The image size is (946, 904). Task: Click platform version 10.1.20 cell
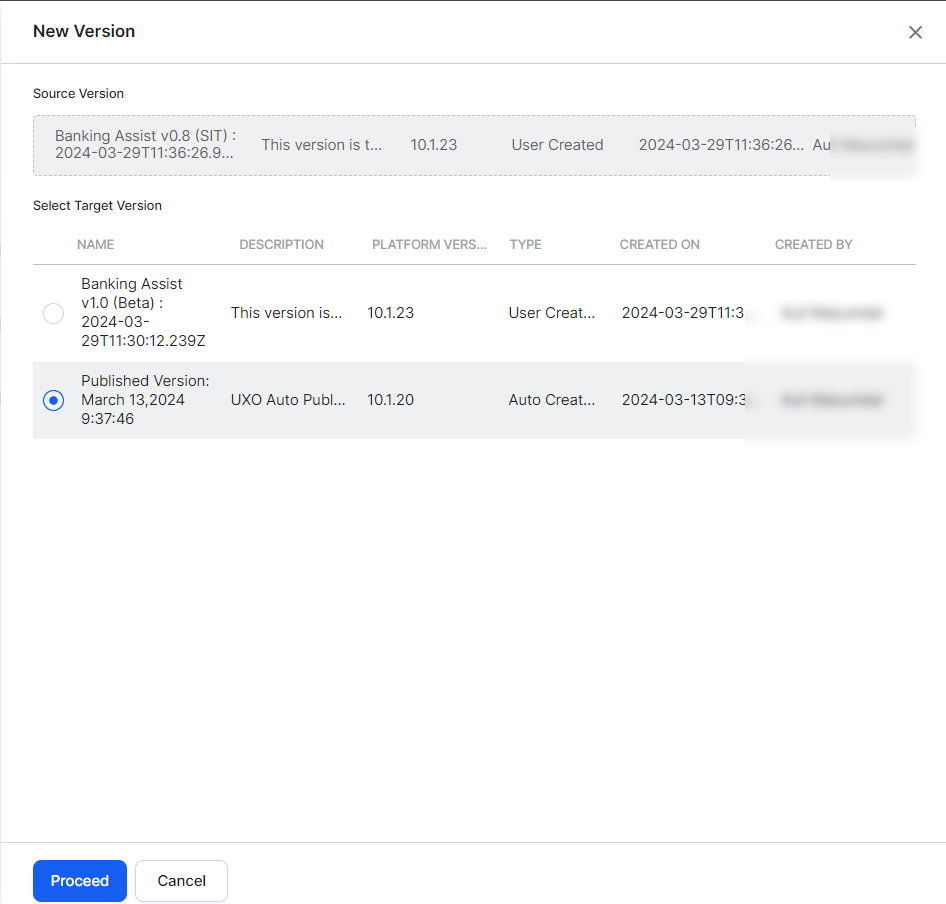pyautogui.click(x=390, y=400)
